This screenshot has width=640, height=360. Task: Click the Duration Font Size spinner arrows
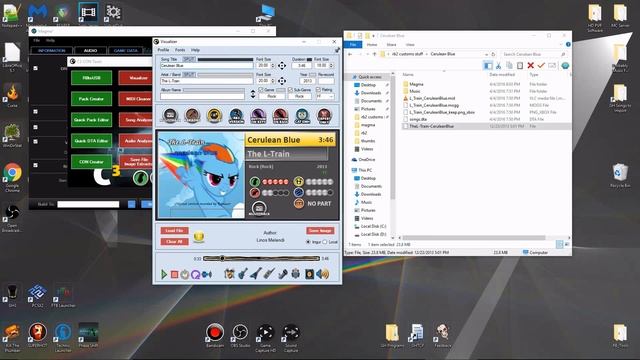pyautogui.click(x=331, y=66)
